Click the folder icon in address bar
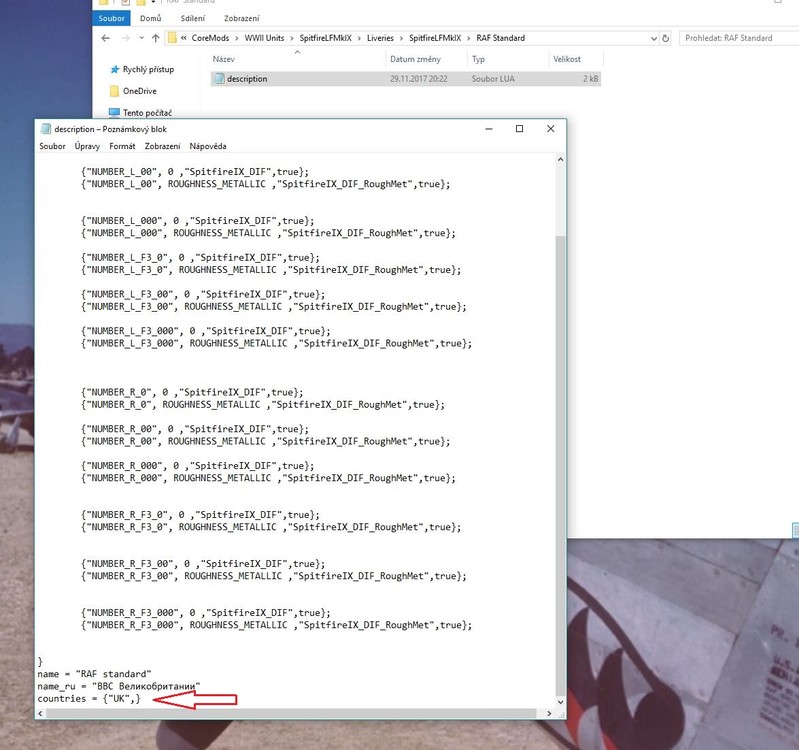This screenshot has width=799, height=750. 172,38
